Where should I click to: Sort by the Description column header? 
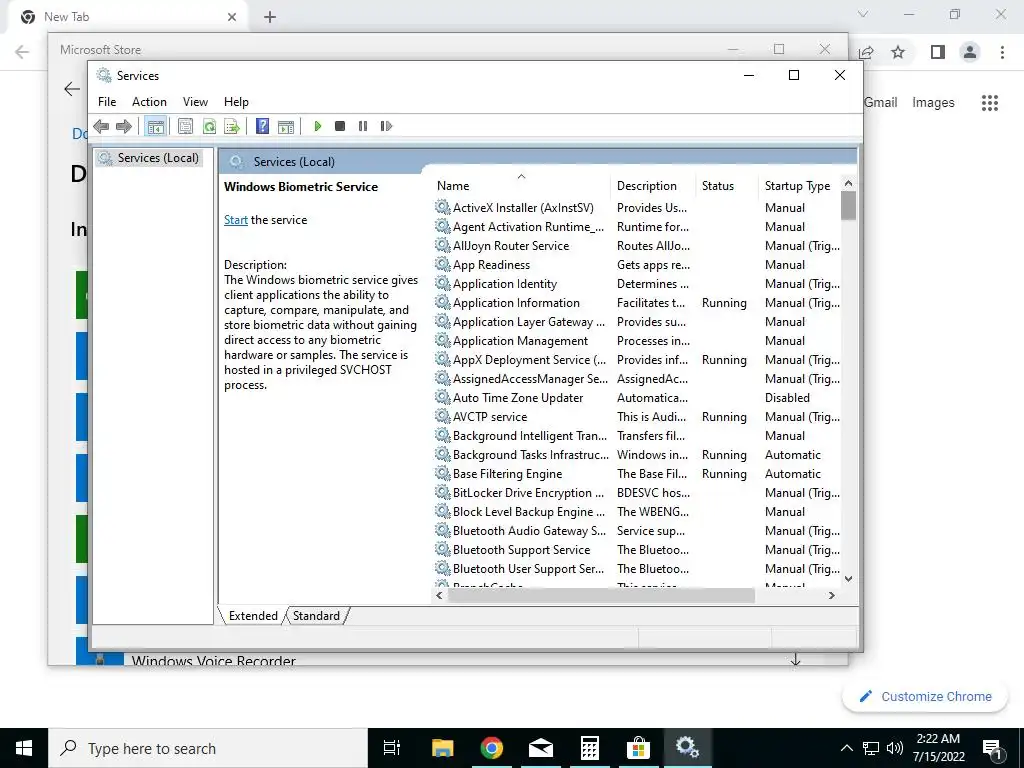pos(652,185)
